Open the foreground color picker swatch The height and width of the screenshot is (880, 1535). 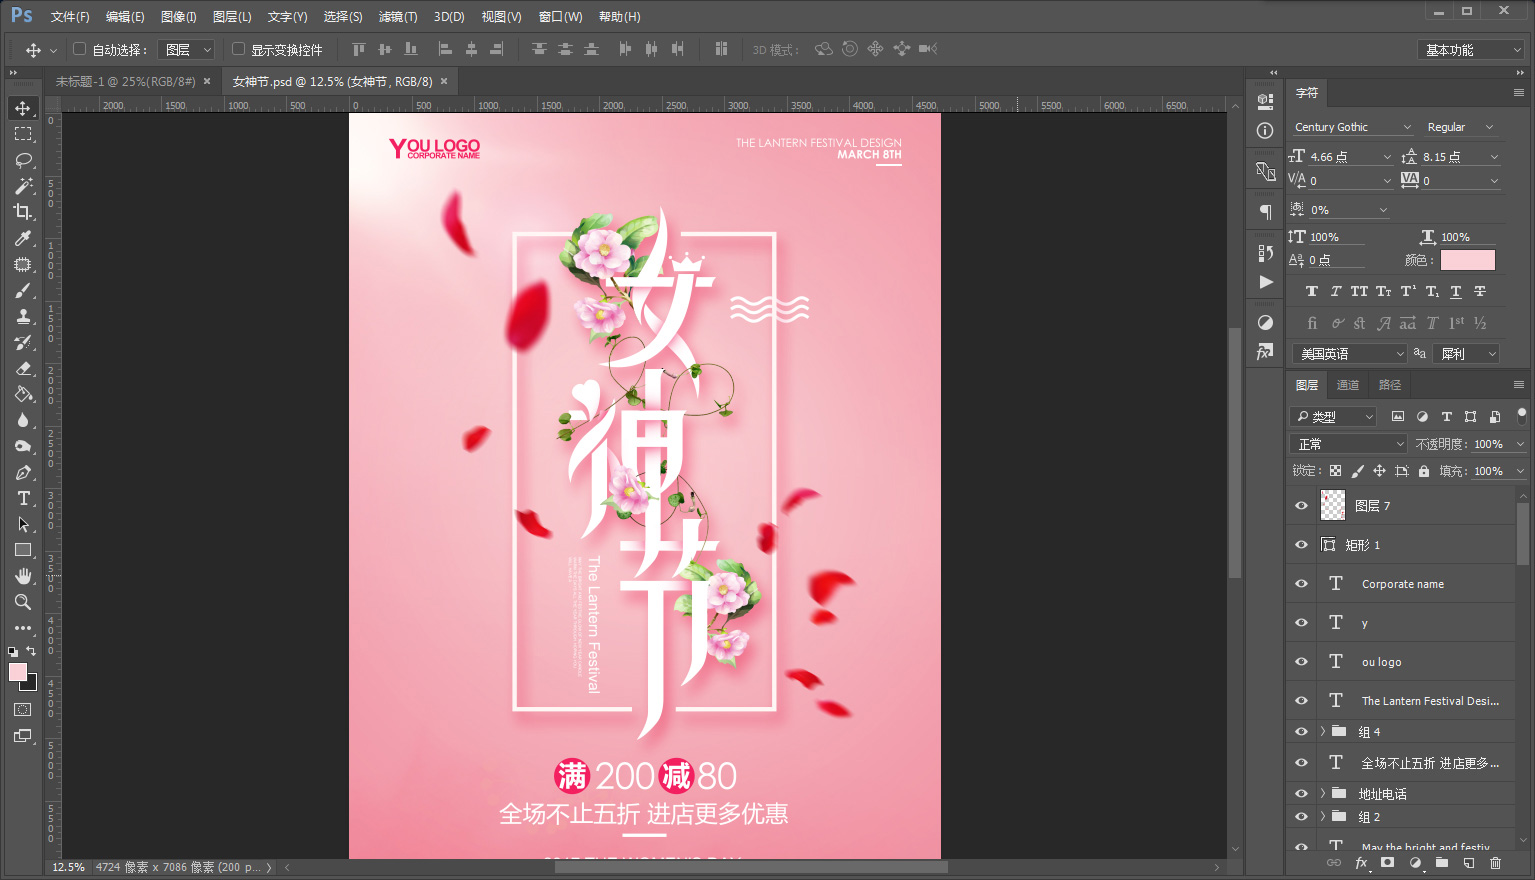tap(17, 672)
